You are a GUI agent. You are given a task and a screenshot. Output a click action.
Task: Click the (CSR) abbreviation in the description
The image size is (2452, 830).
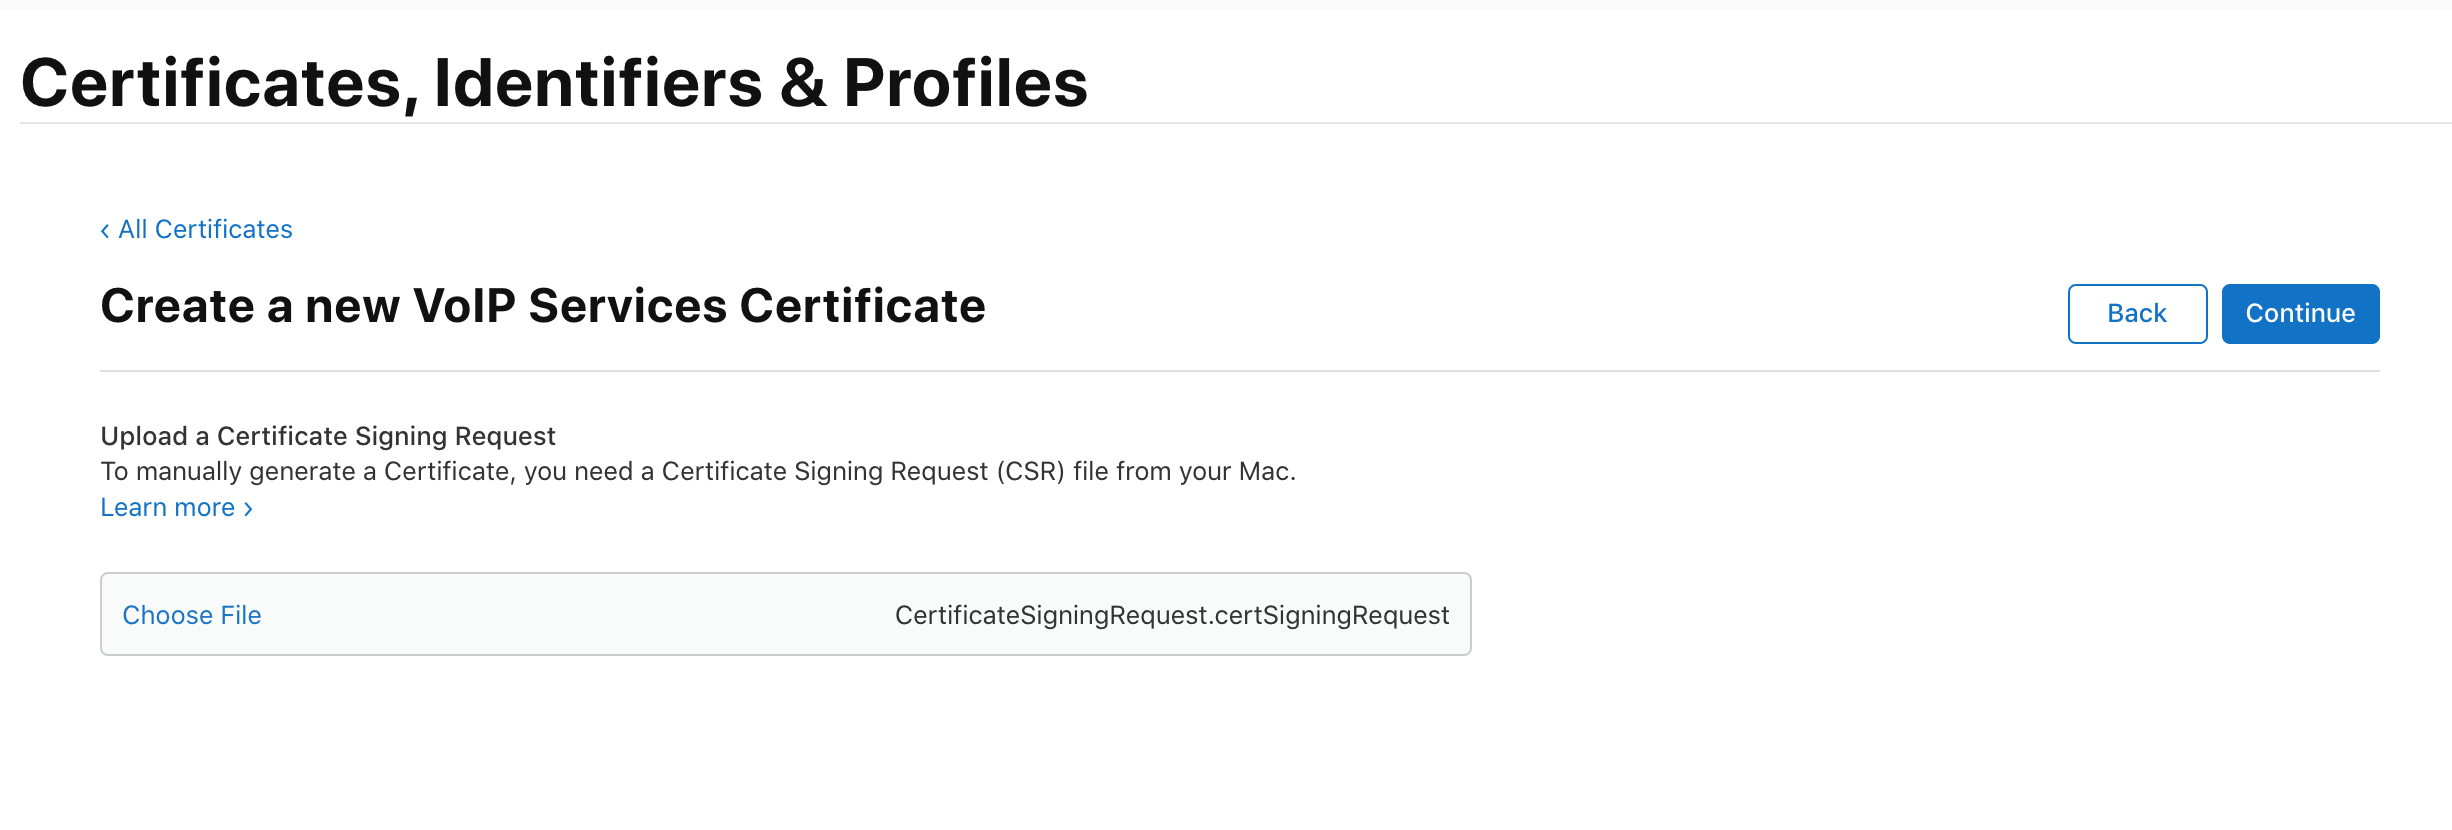pos(1030,471)
